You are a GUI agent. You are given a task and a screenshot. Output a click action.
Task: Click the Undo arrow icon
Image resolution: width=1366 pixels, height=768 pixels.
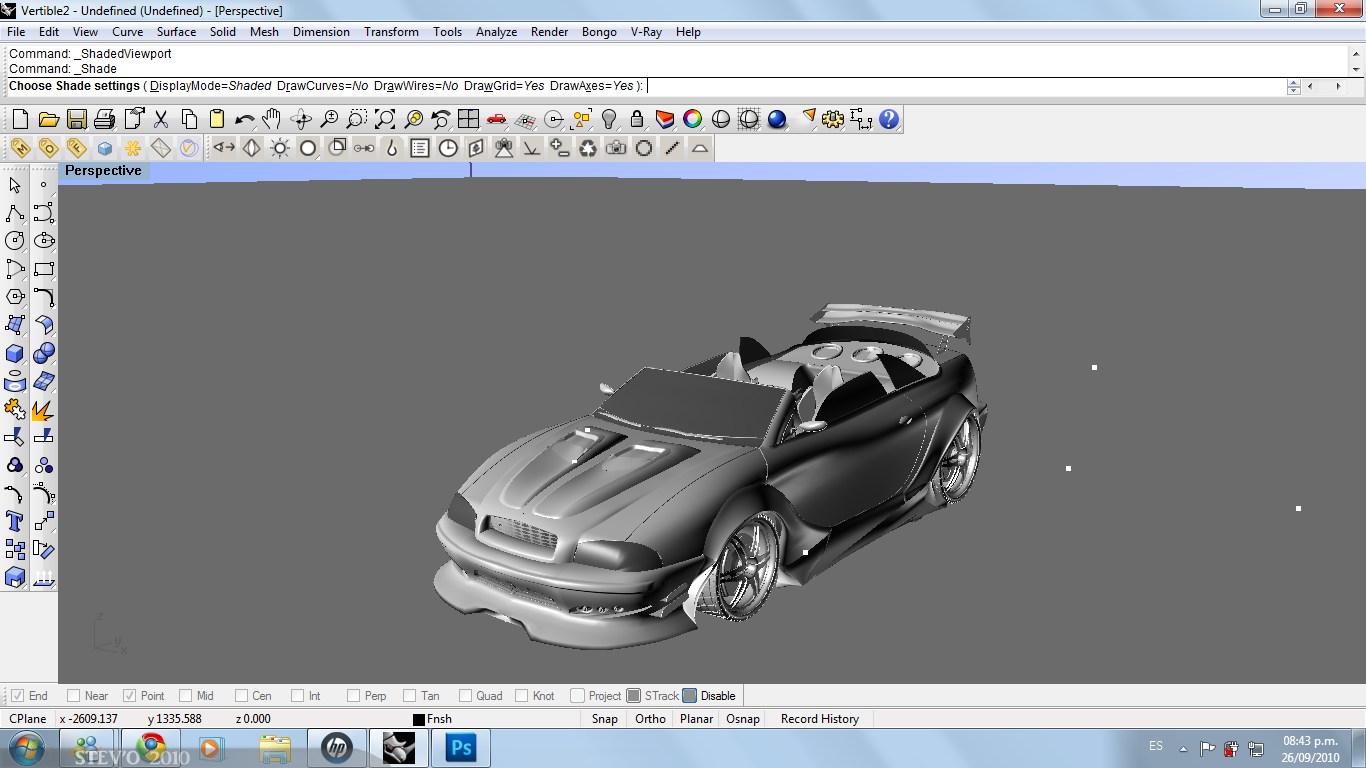[244, 120]
